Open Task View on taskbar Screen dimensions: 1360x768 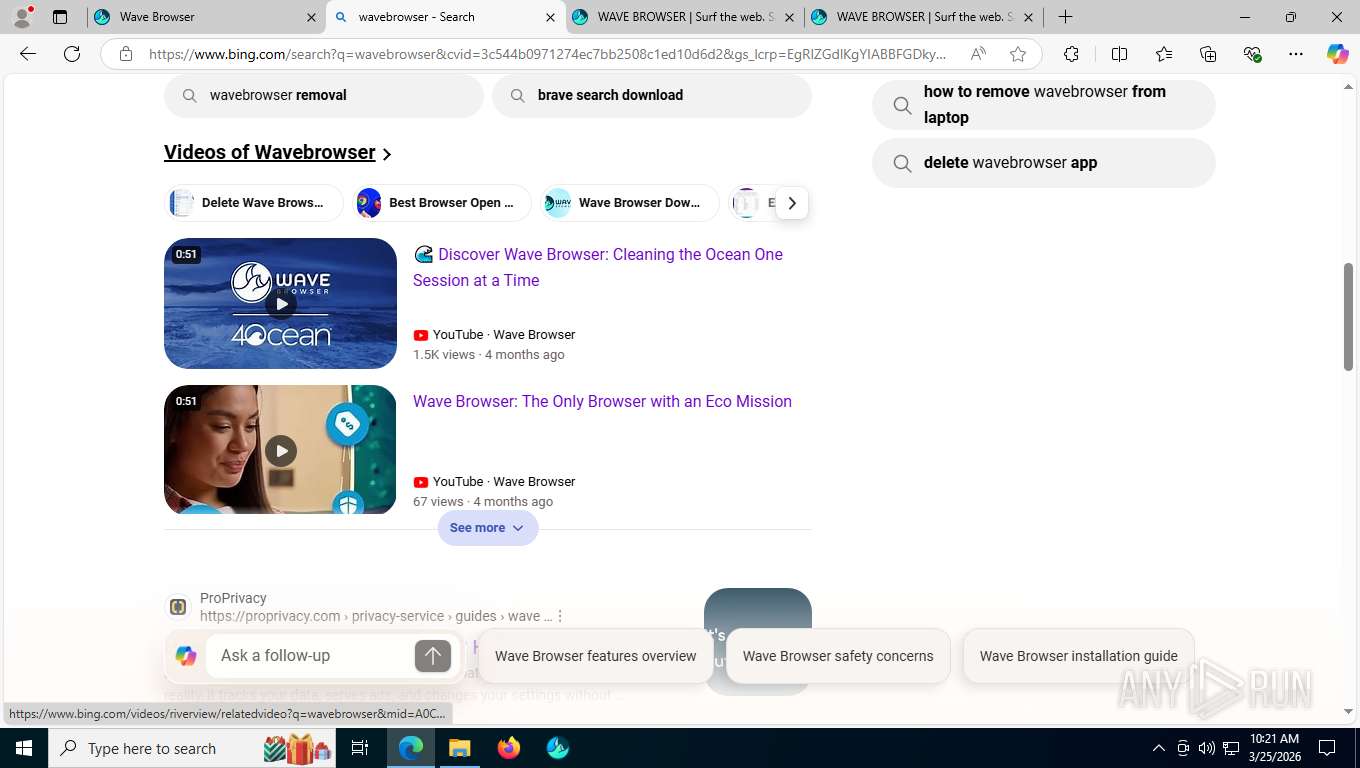pos(360,748)
